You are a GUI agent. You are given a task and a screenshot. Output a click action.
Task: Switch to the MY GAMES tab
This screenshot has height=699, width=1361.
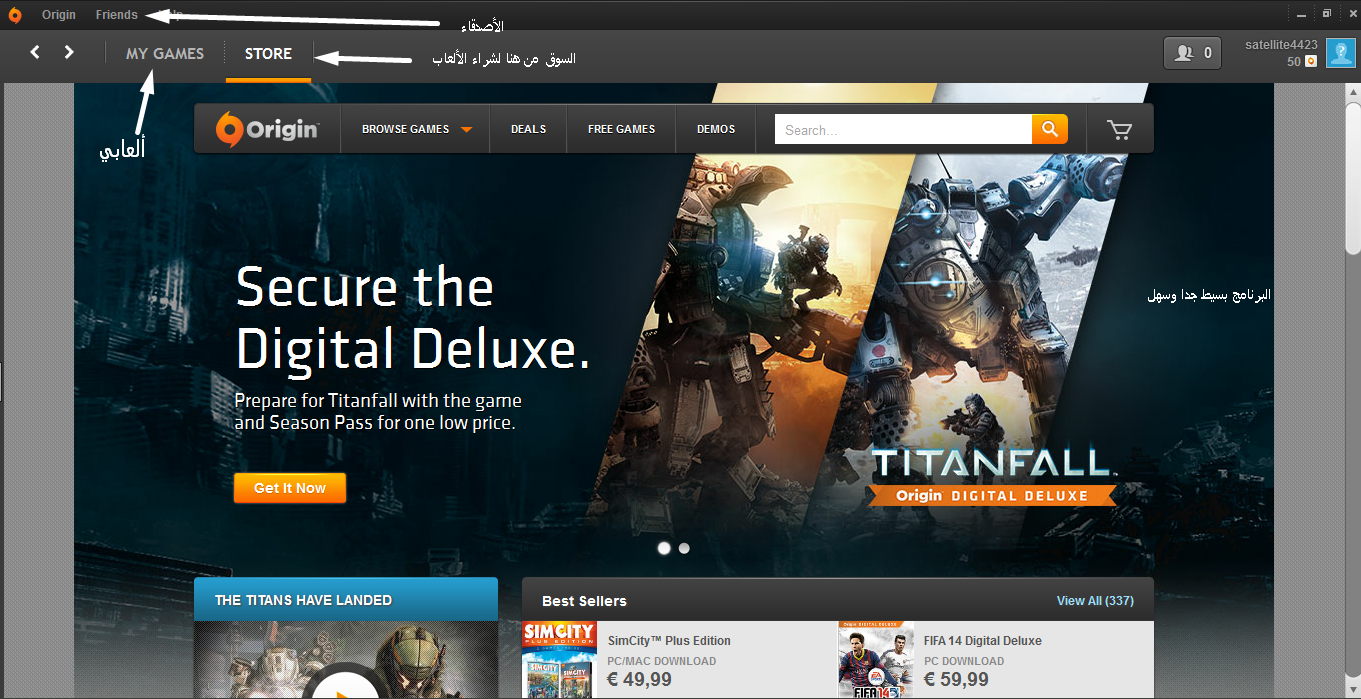(165, 54)
